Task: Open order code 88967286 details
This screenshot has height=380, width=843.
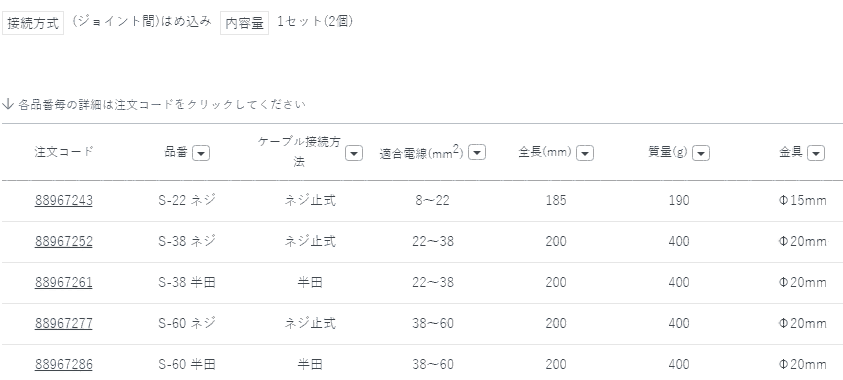Action: coord(63,364)
